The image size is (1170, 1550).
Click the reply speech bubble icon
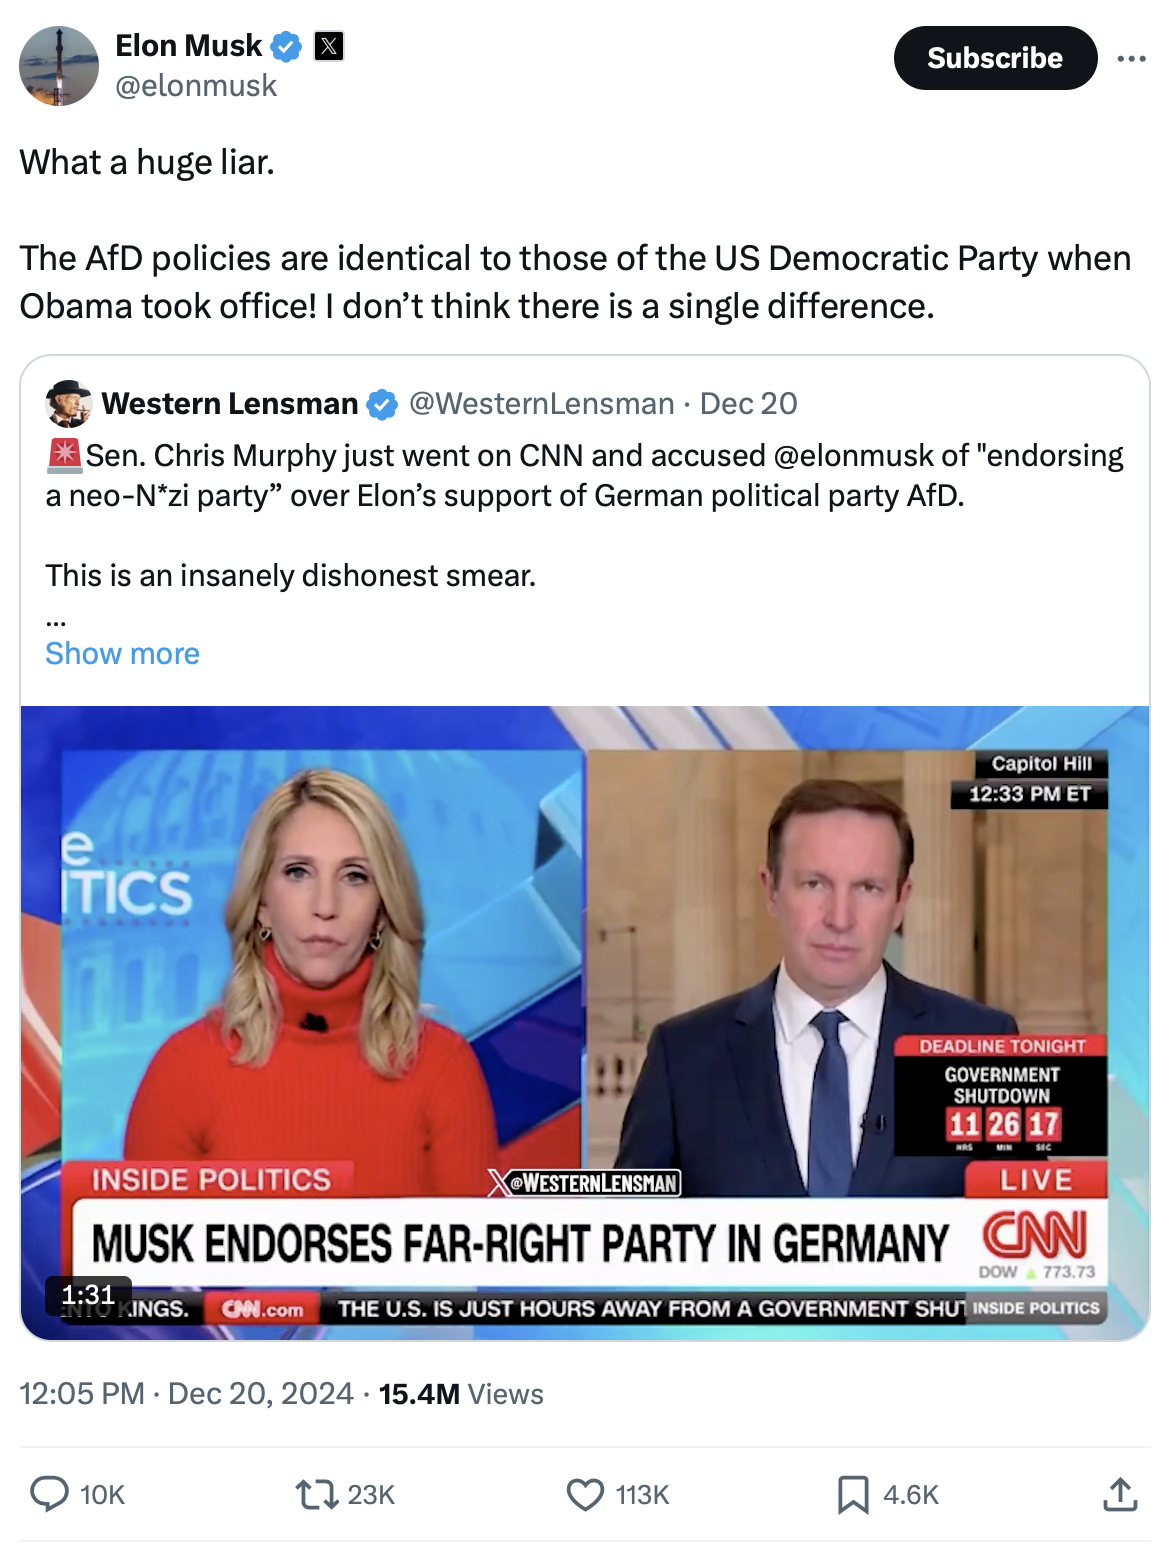tap(49, 1494)
